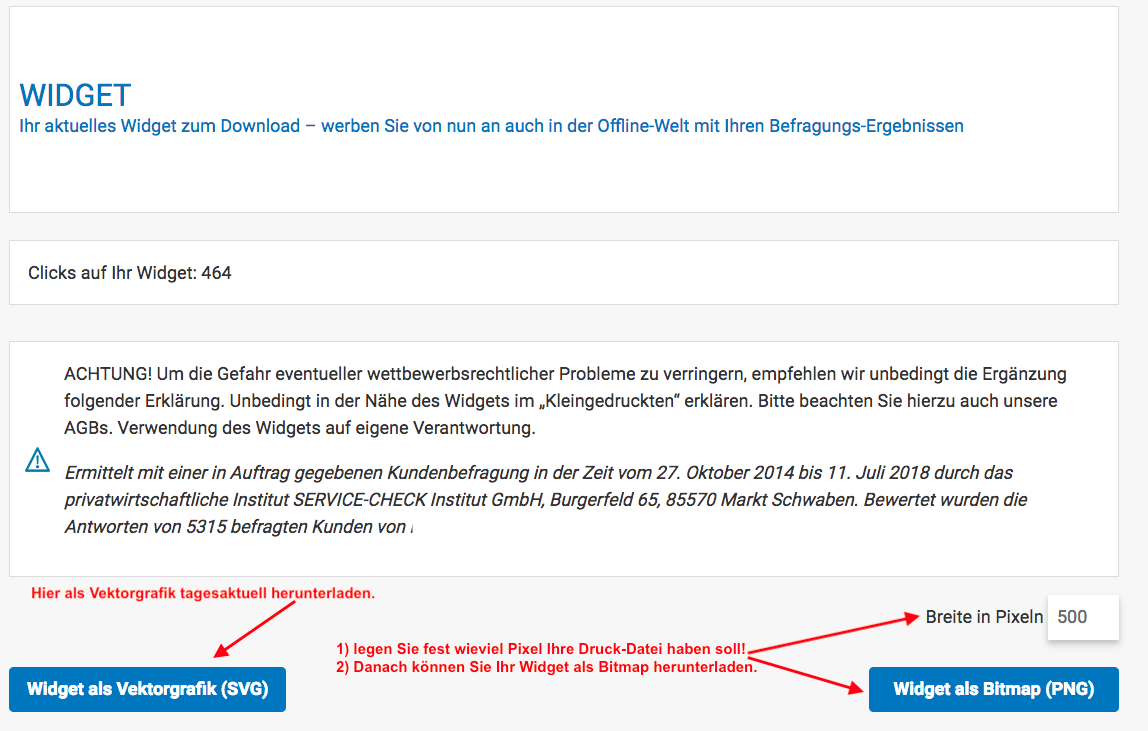Focus the Breite in Pixeln input field

point(1082,617)
